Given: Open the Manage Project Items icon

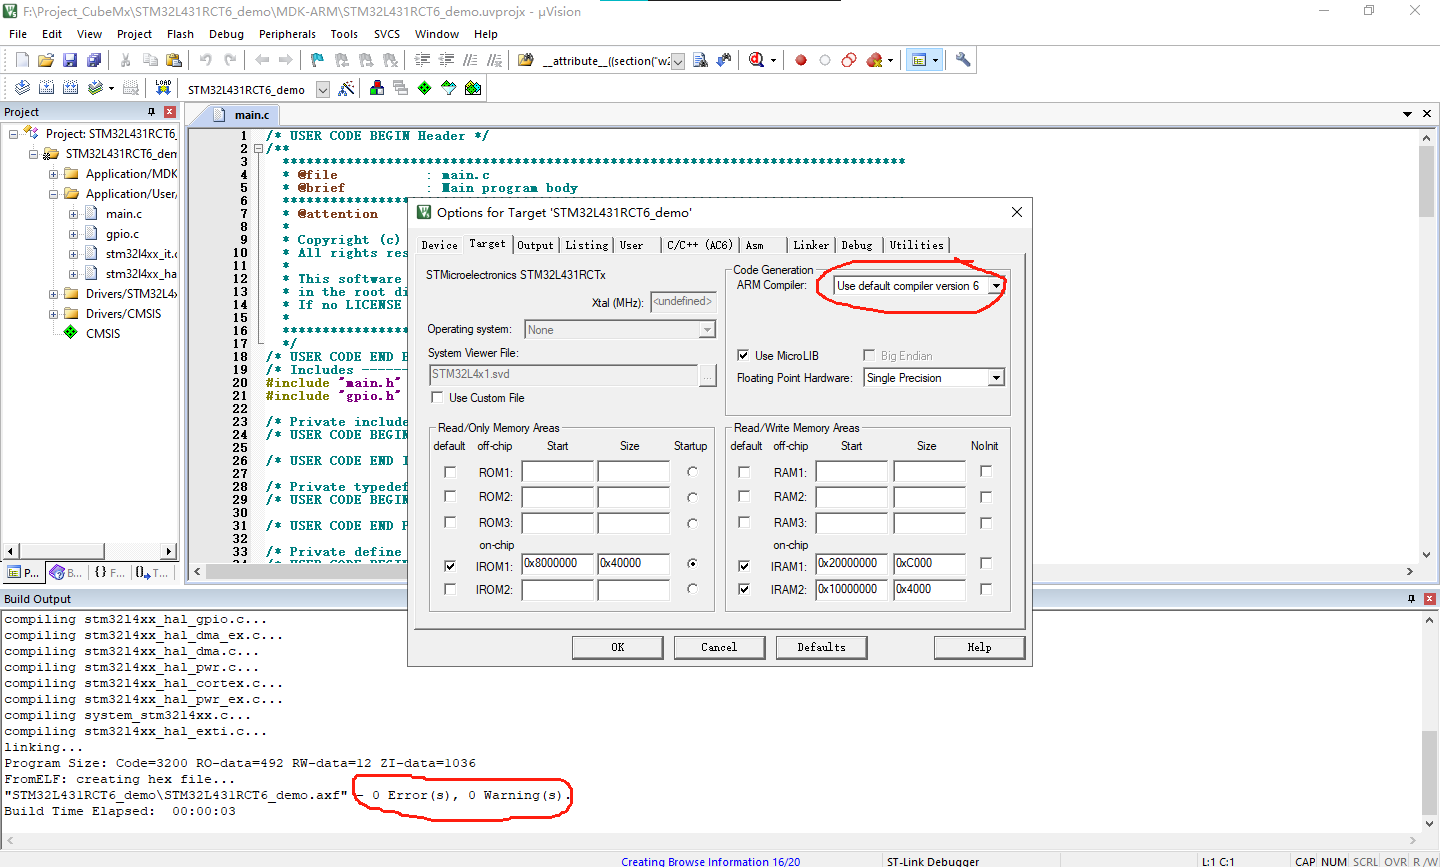Looking at the screenshot, I should [376, 87].
